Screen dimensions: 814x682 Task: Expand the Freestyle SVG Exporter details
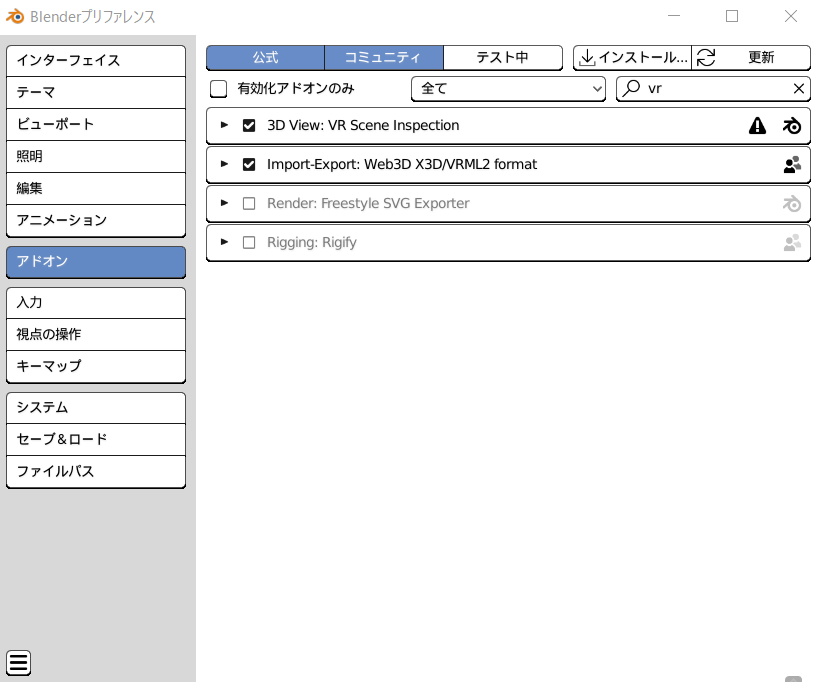pyautogui.click(x=224, y=203)
